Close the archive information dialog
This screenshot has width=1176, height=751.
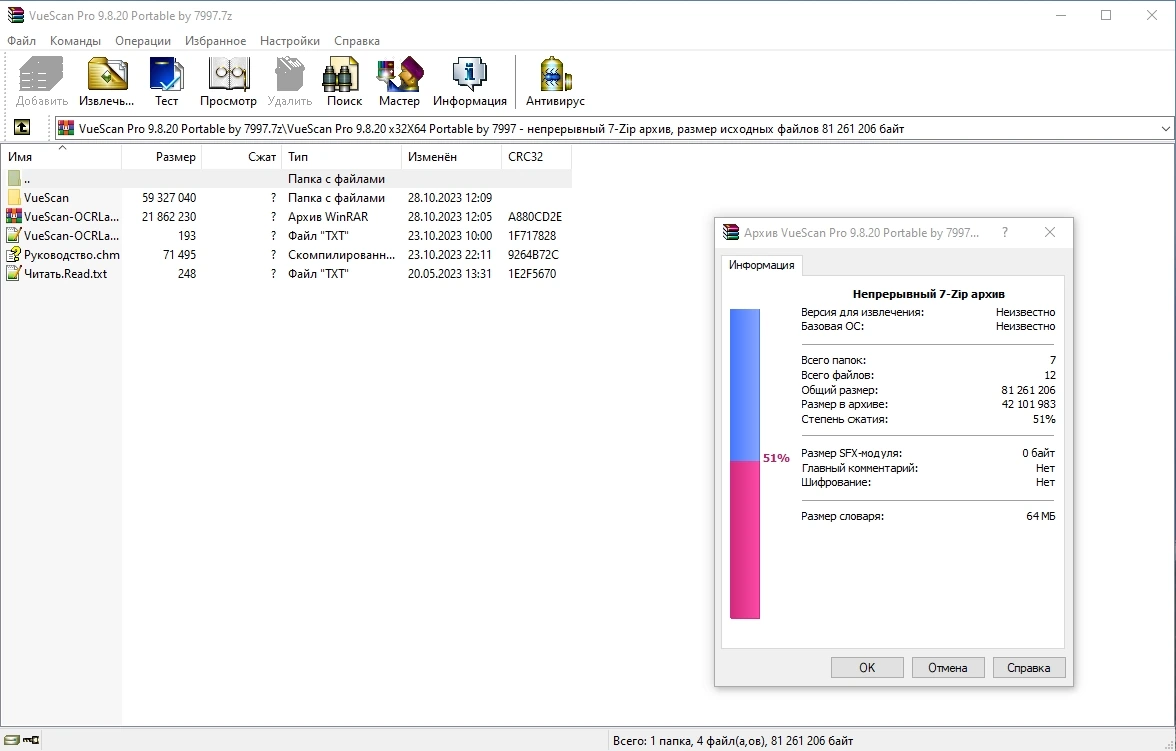[x=1050, y=233]
